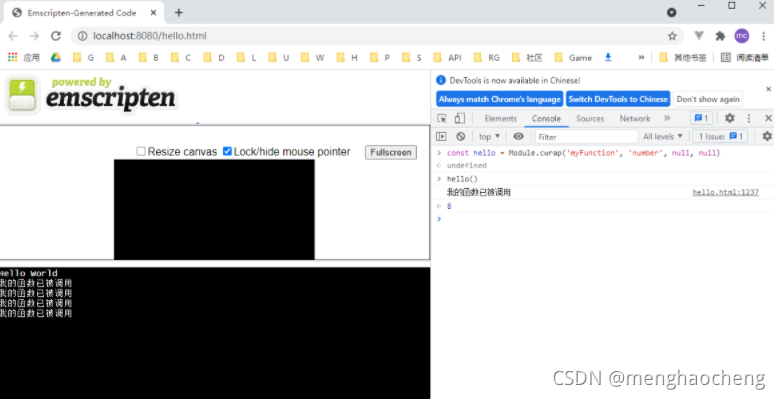This screenshot has height=399, width=780.
Task: Open the Network tab
Action: [635, 118]
